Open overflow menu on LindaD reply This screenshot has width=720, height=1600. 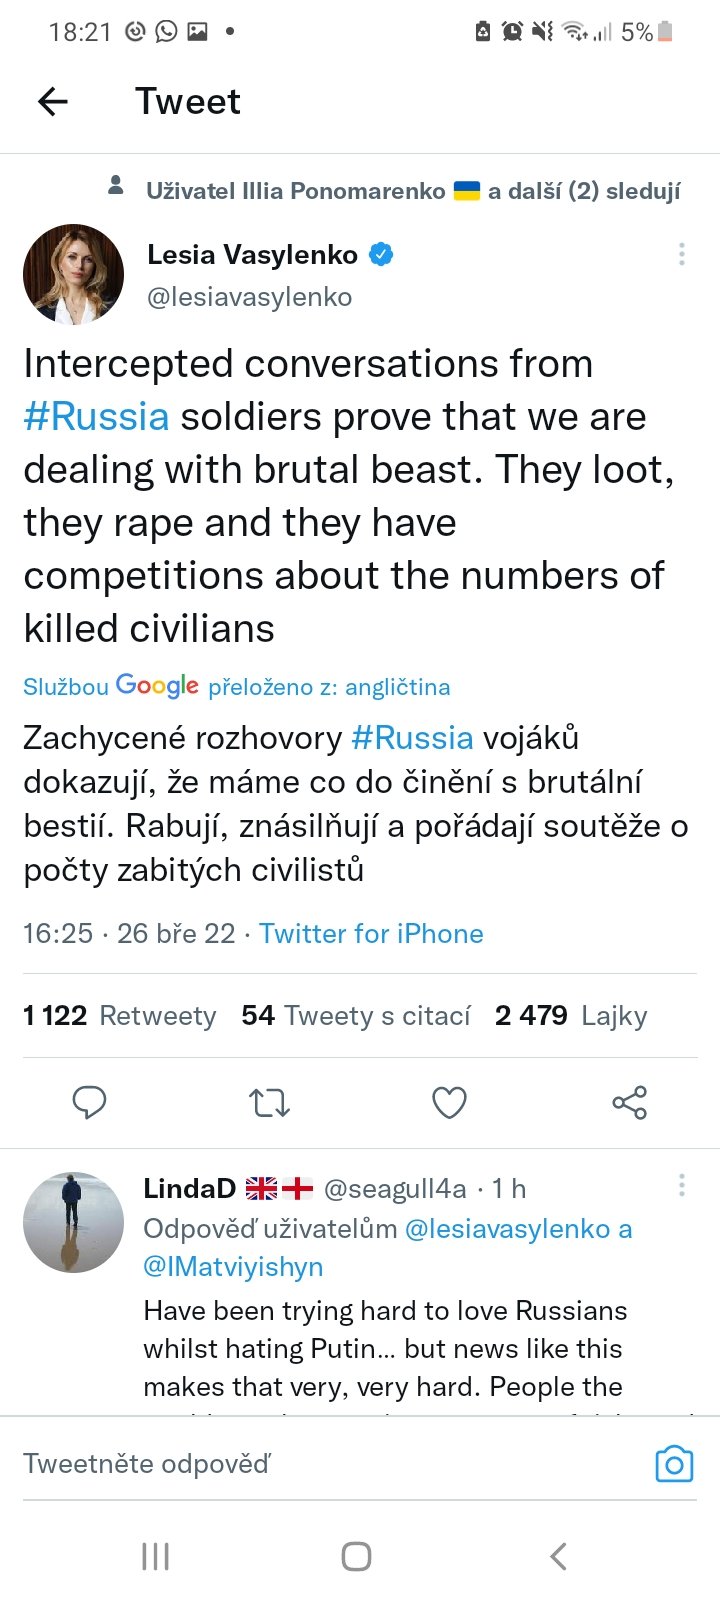point(682,1186)
